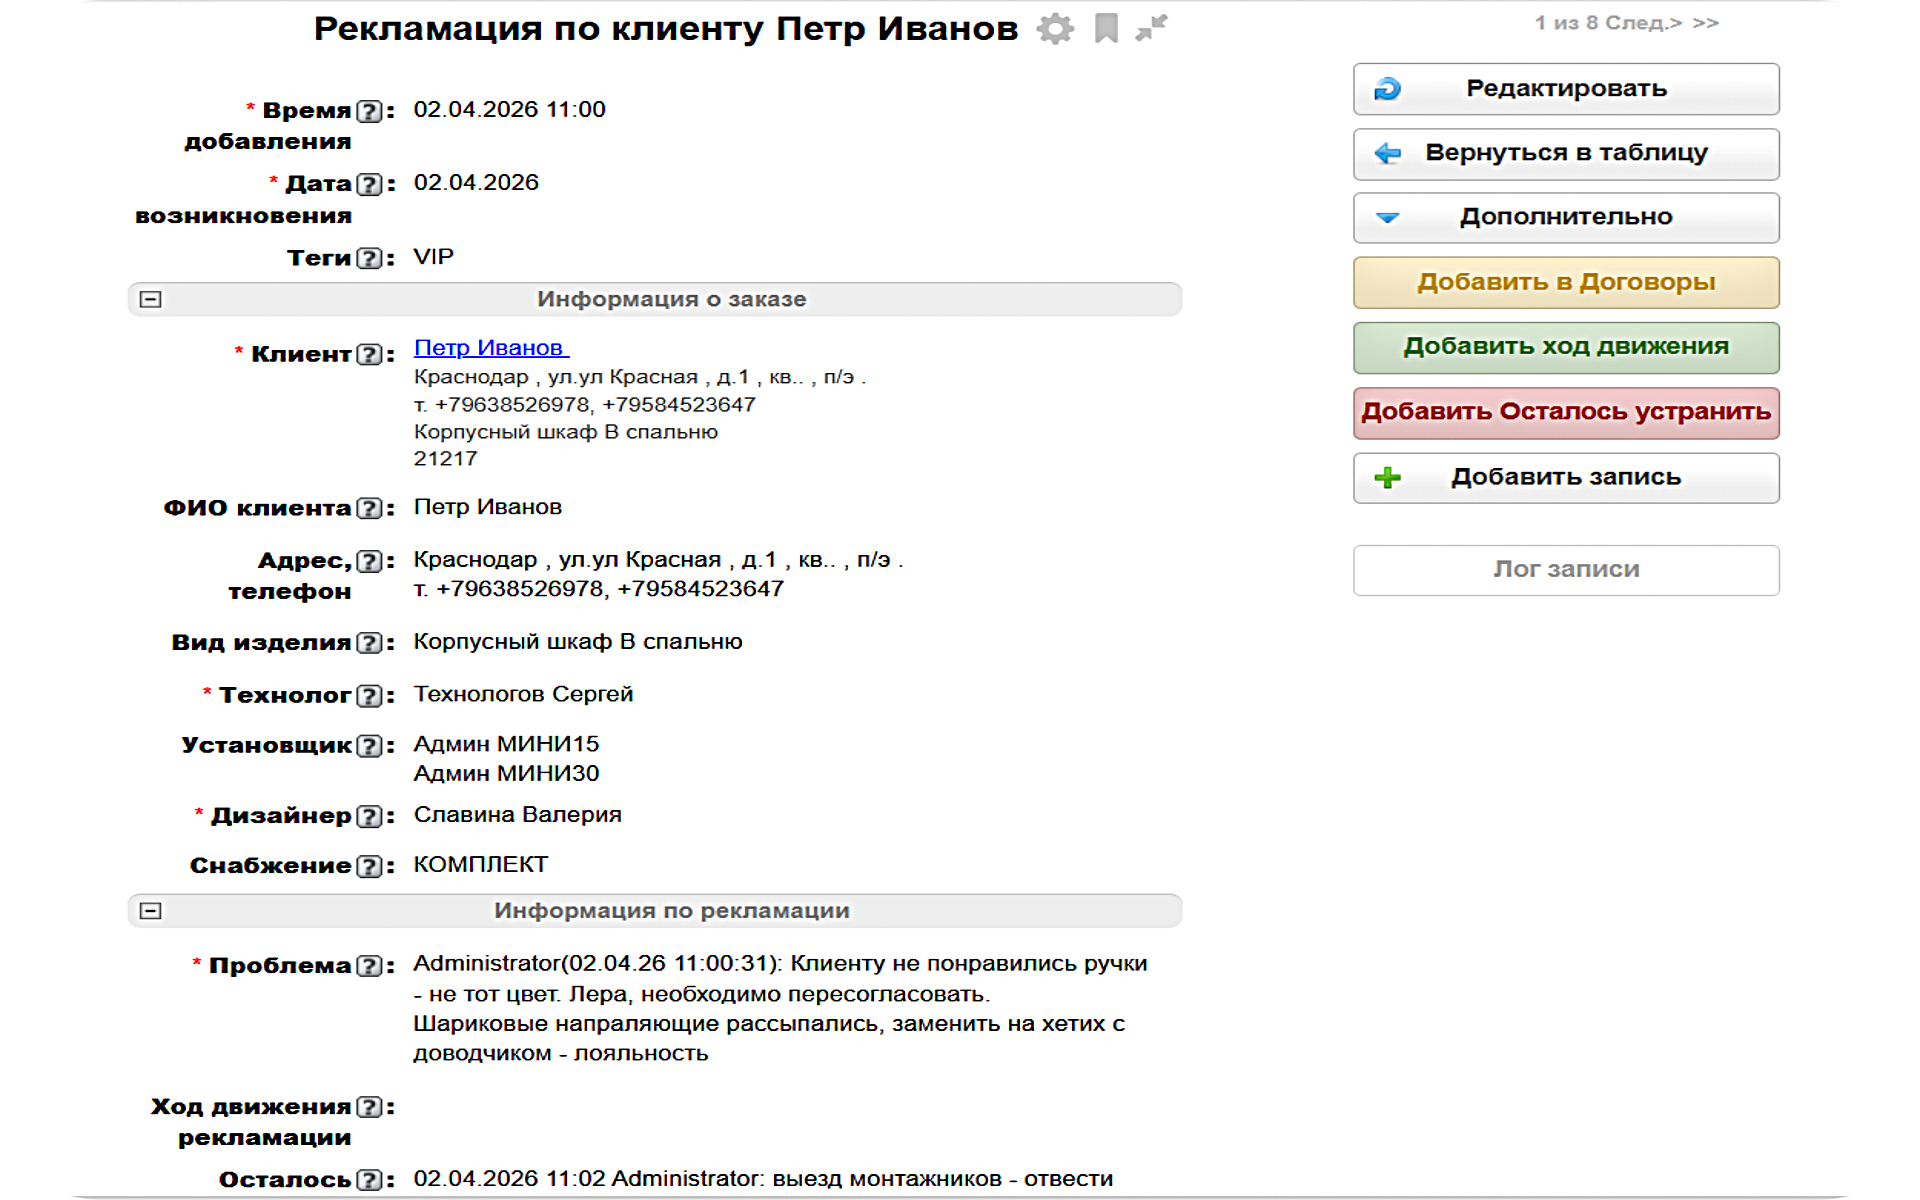
Task: Click help icon beside Проблема label
Action: click(370, 966)
